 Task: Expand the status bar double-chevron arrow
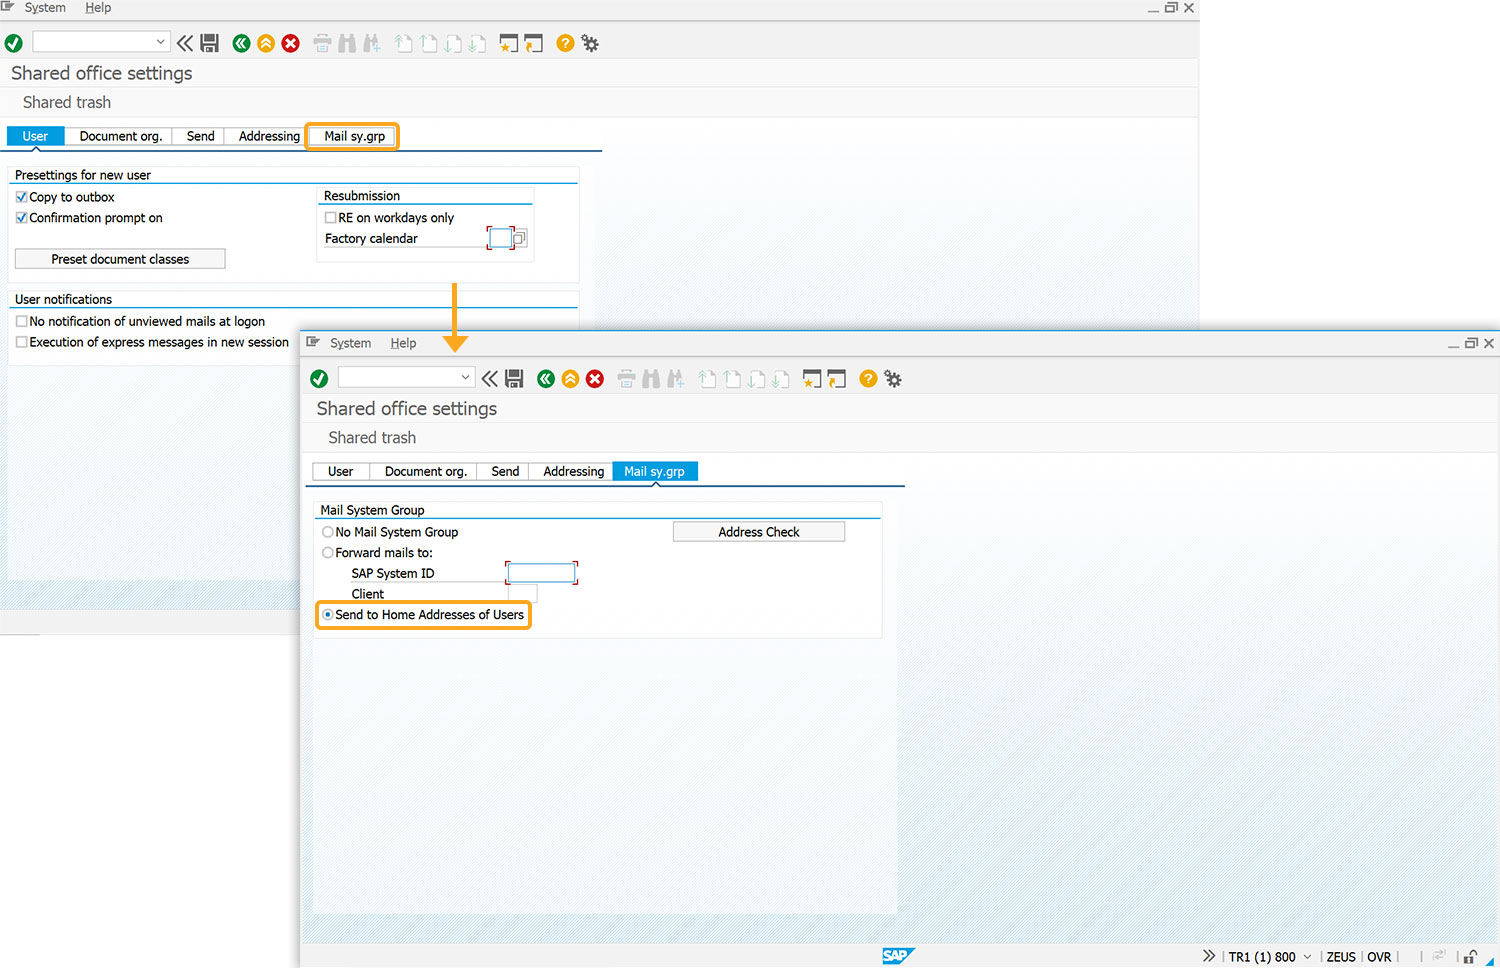point(1209,956)
